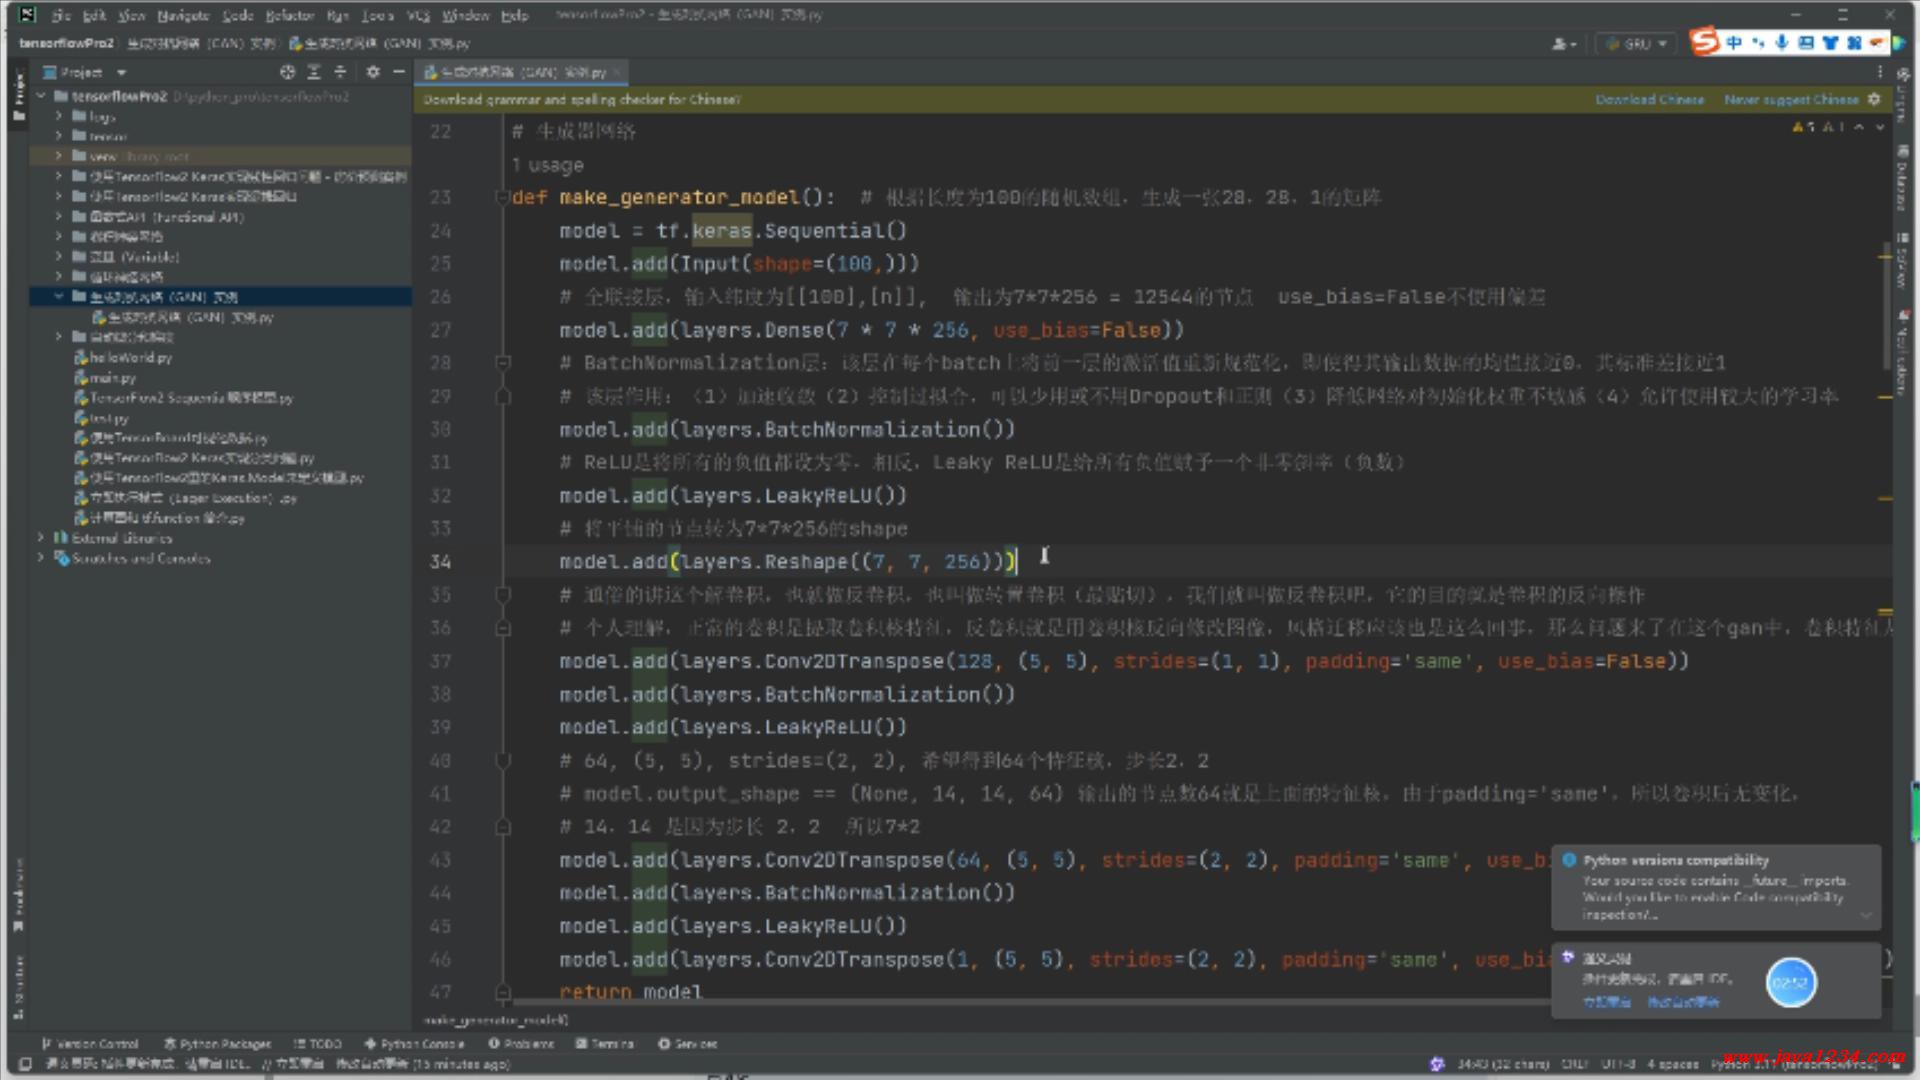Click Collapse All in Project panel
The width and height of the screenshot is (1920, 1080).
coord(340,72)
